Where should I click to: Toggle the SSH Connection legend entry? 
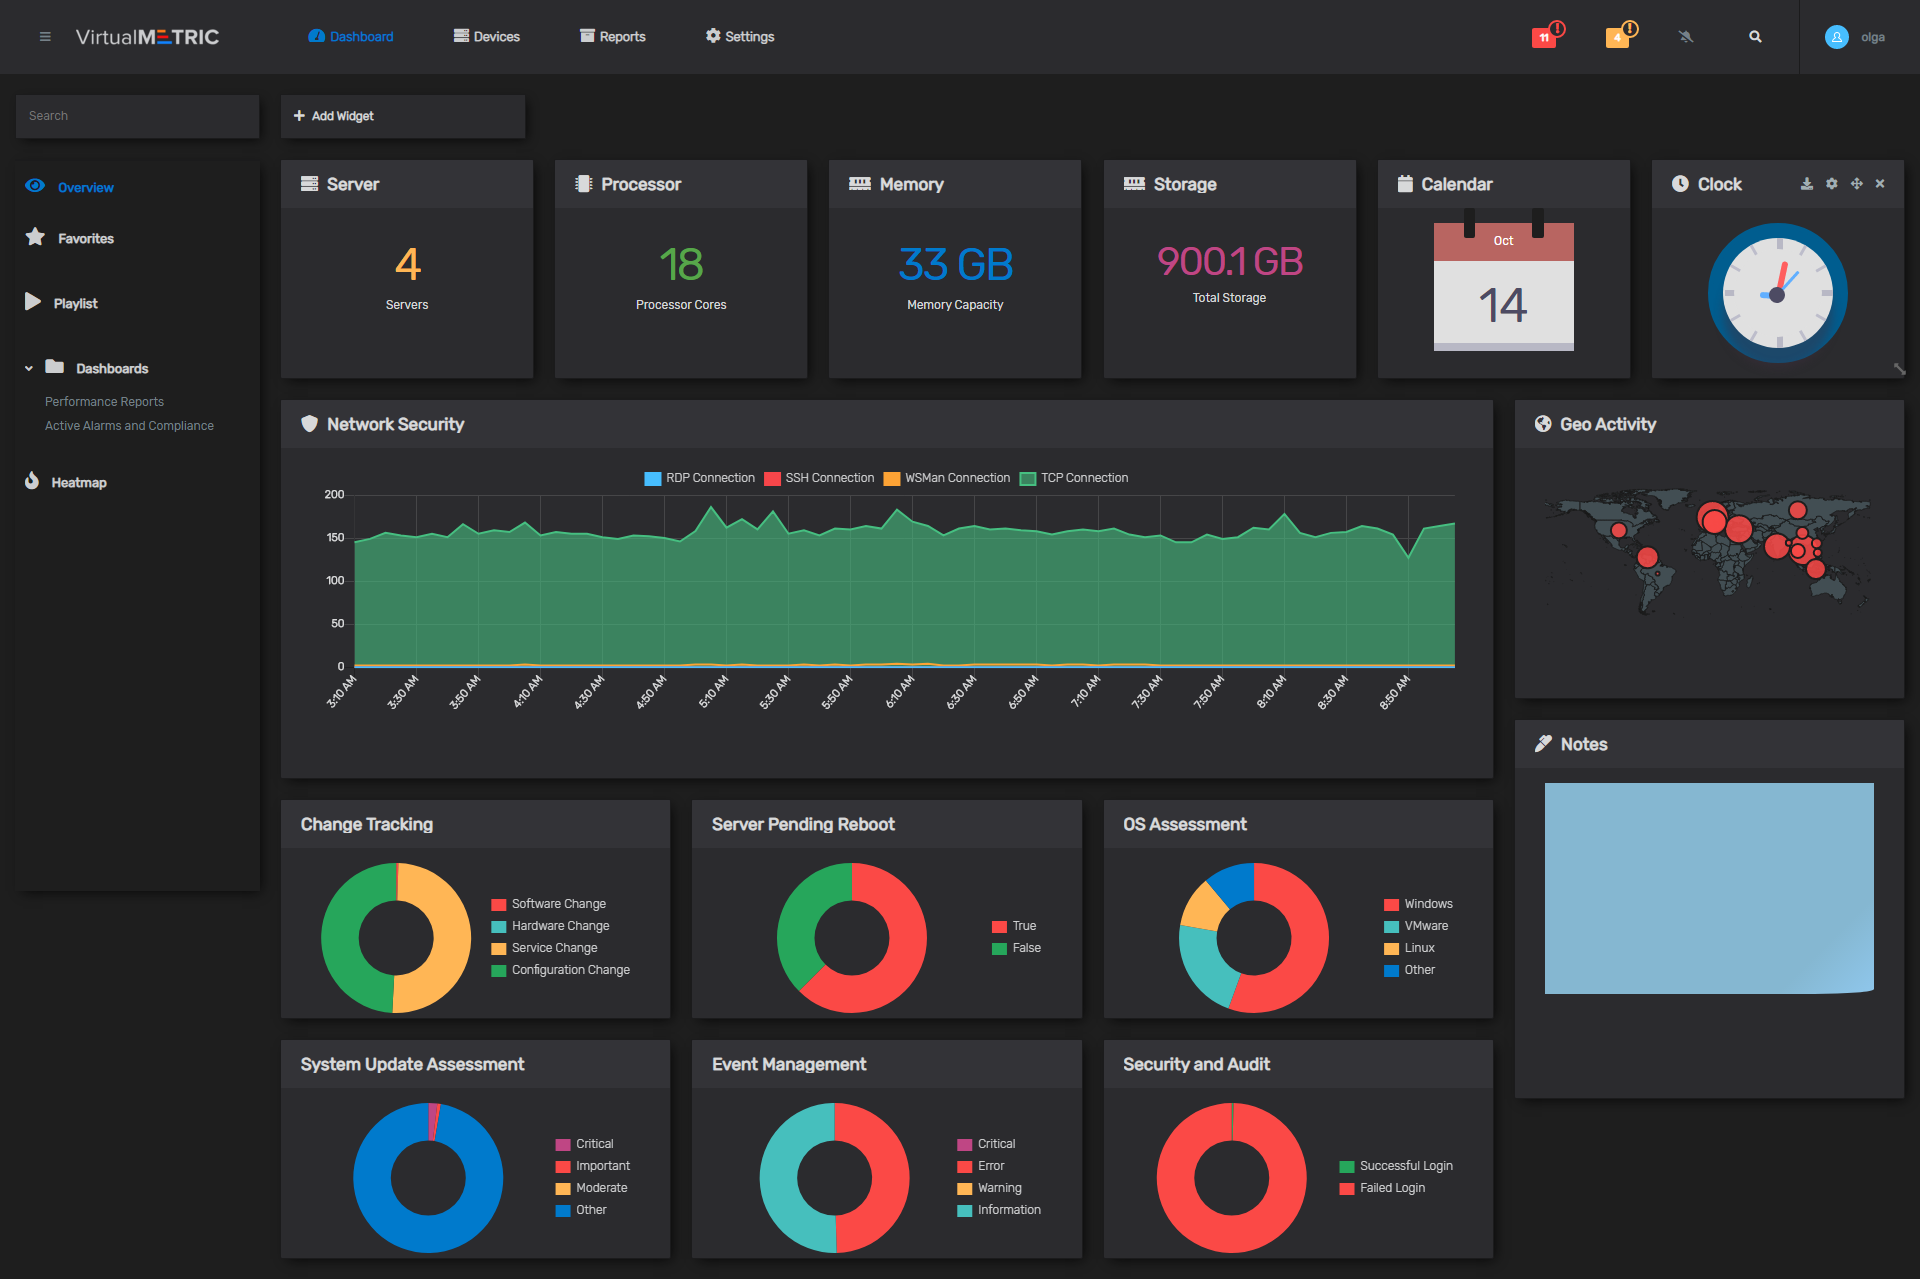click(x=818, y=478)
